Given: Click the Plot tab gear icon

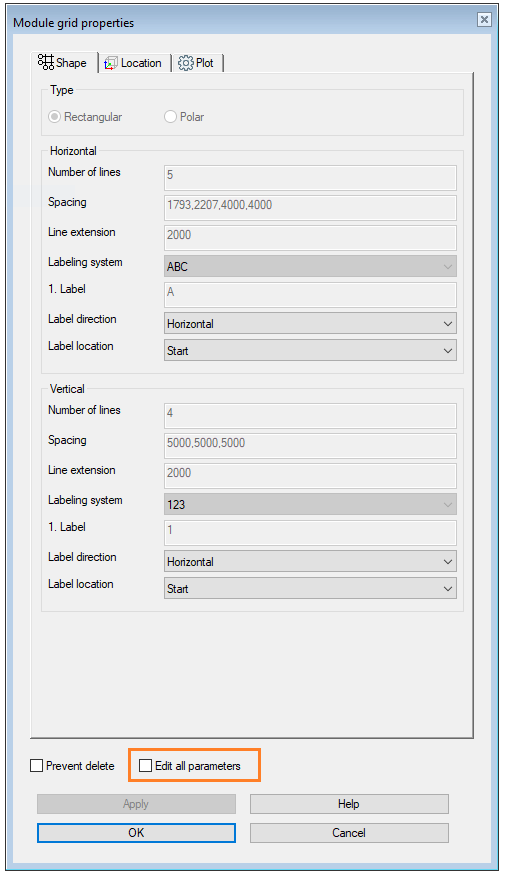Looking at the screenshot, I should point(186,63).
